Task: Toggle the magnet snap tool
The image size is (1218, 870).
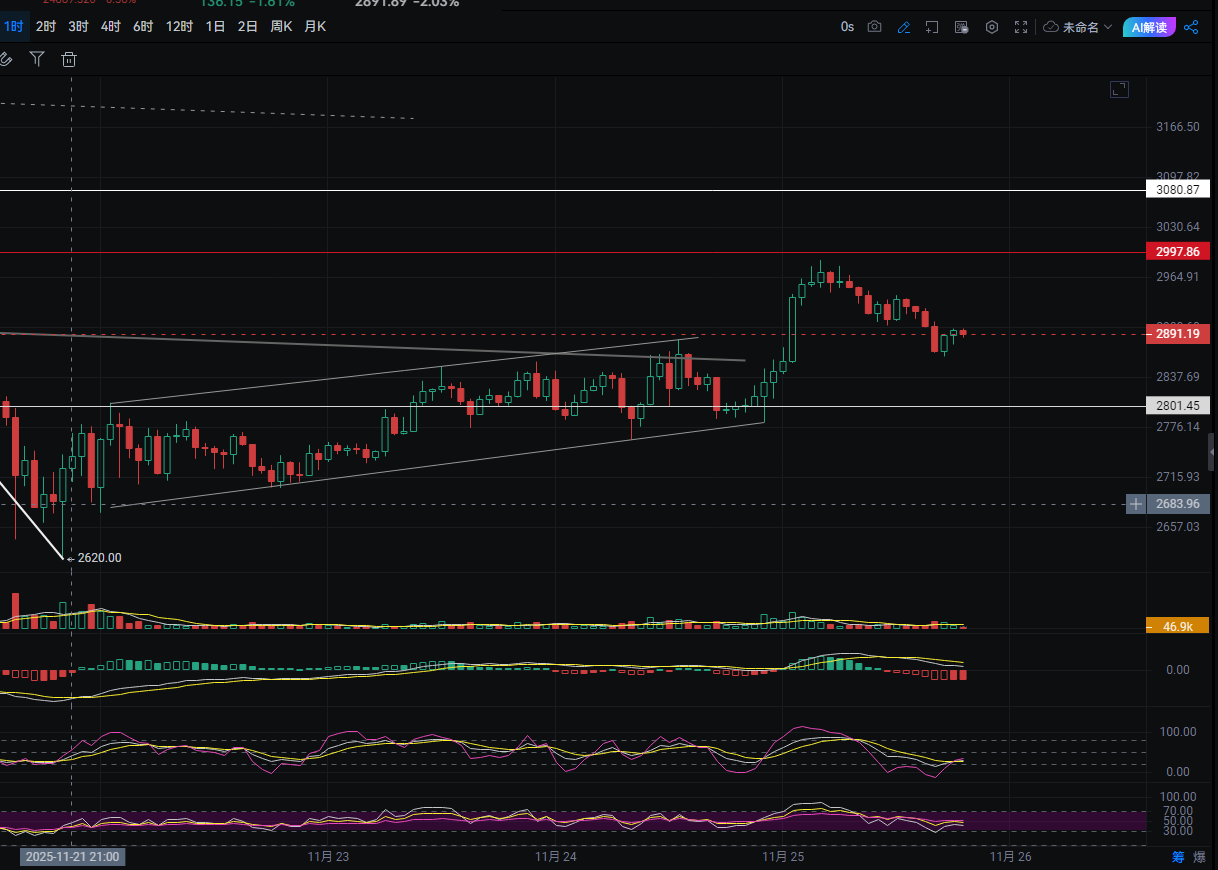Action: 5,59
